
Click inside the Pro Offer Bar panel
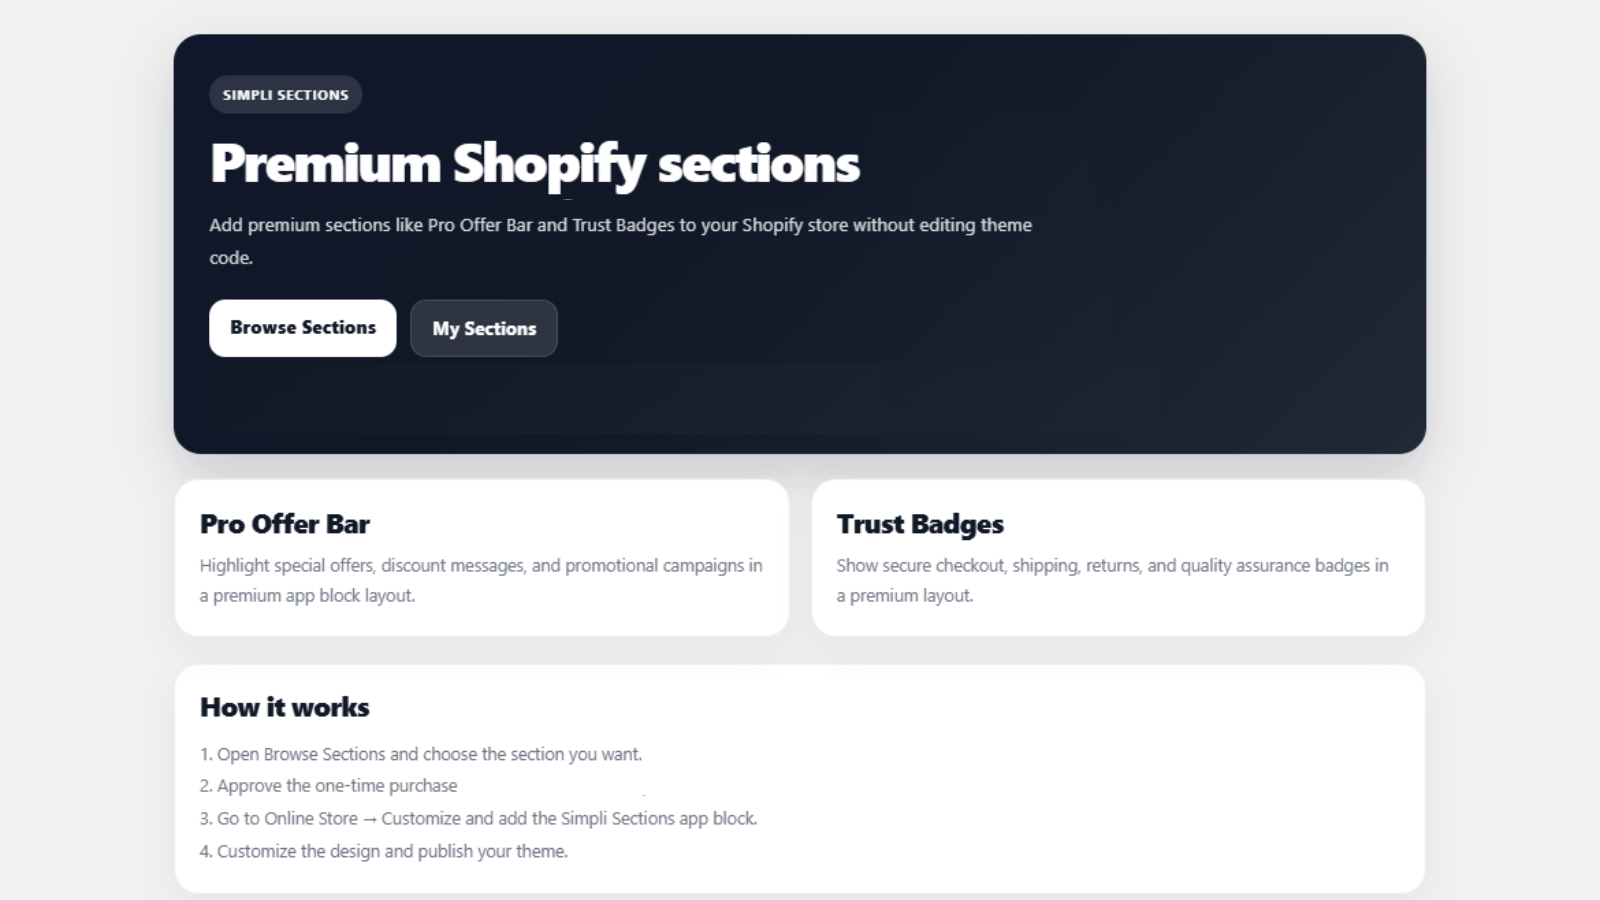[483, 557]
